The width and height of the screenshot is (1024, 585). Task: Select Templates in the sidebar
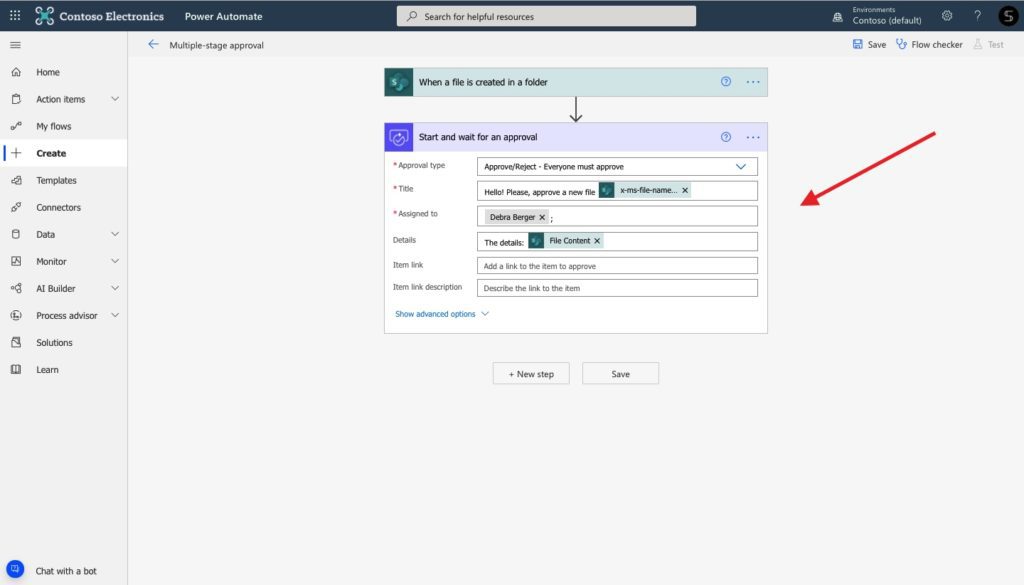[x=56, y=180]
